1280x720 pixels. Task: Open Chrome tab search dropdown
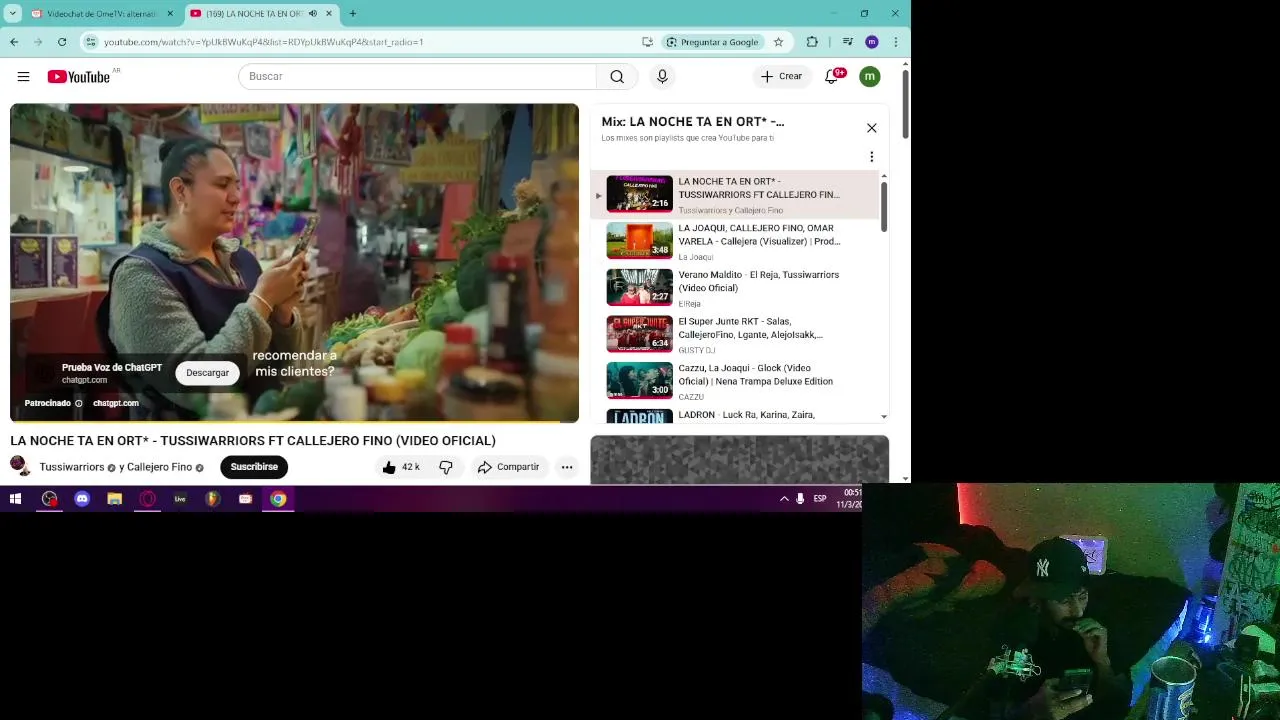pyautogui.click(x=12, y=14)
